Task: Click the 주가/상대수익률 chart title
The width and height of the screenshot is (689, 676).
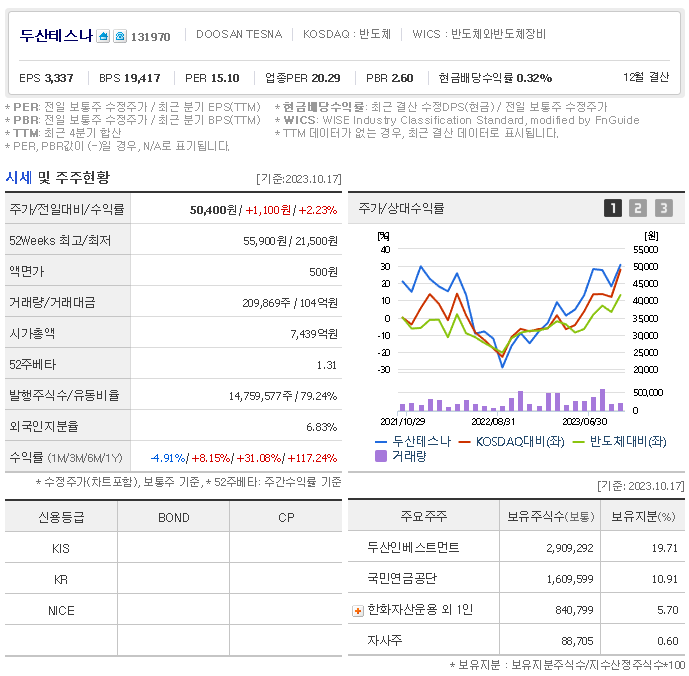Action: pyautogui.click(x=401, y=208)
